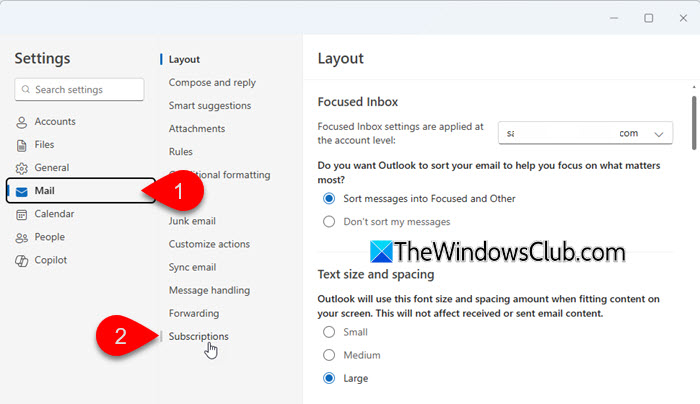Open Rules settings
Image resolution: width=700 pixels, height=404 pixels.
180,152
